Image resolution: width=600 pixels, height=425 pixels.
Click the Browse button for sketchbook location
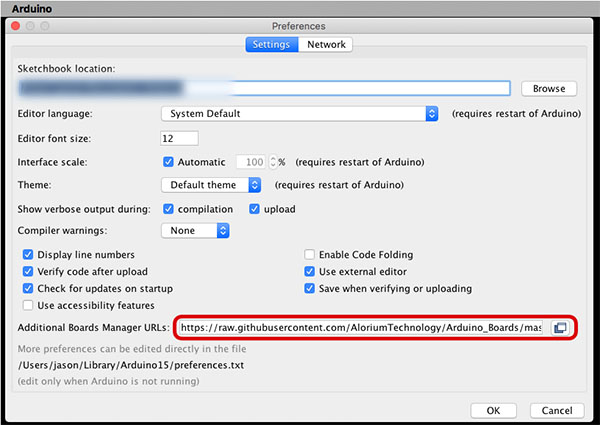[549, 89]
